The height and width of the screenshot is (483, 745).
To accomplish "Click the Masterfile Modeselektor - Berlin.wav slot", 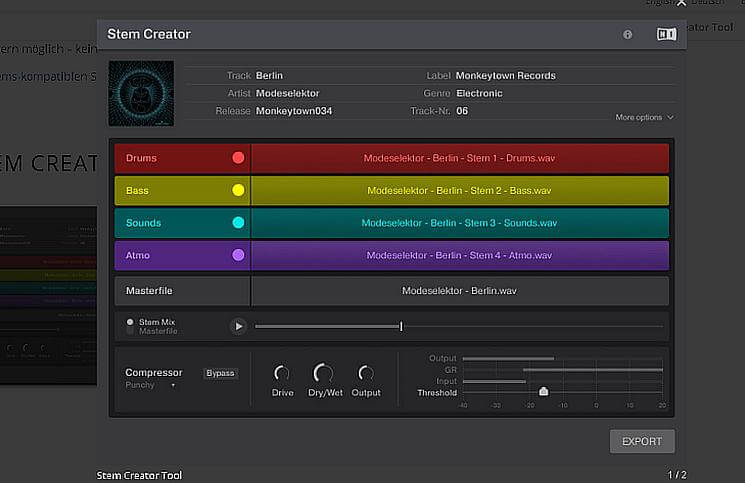I will point(459,291).
